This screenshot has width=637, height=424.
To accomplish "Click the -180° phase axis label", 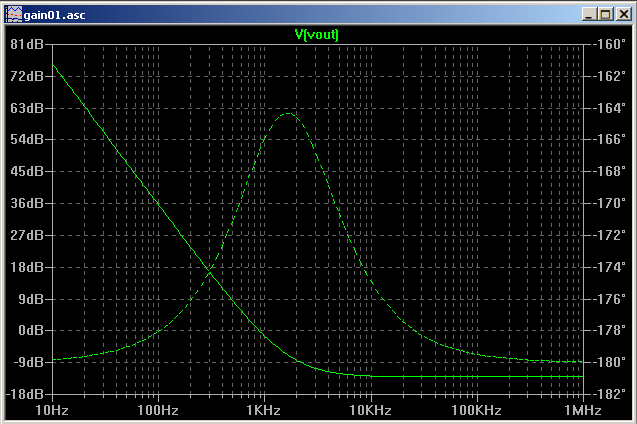I will (609, 362).
